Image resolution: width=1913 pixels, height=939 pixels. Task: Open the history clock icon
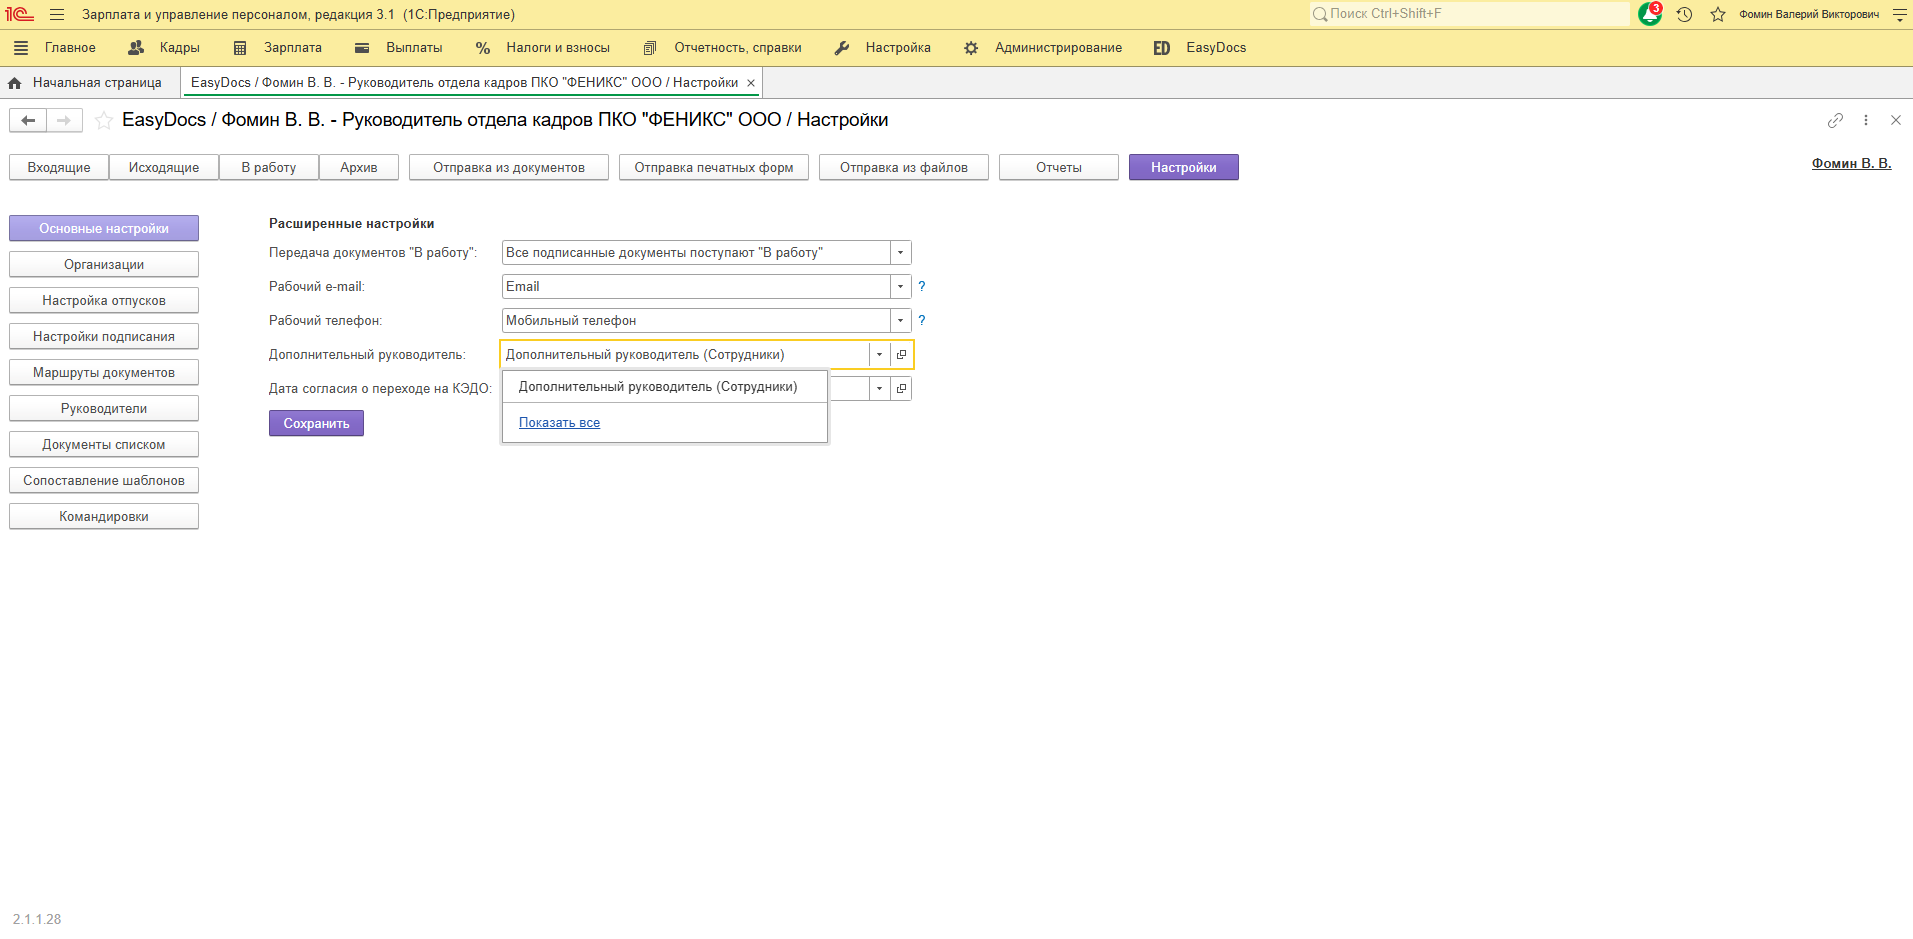point(1684,14)
